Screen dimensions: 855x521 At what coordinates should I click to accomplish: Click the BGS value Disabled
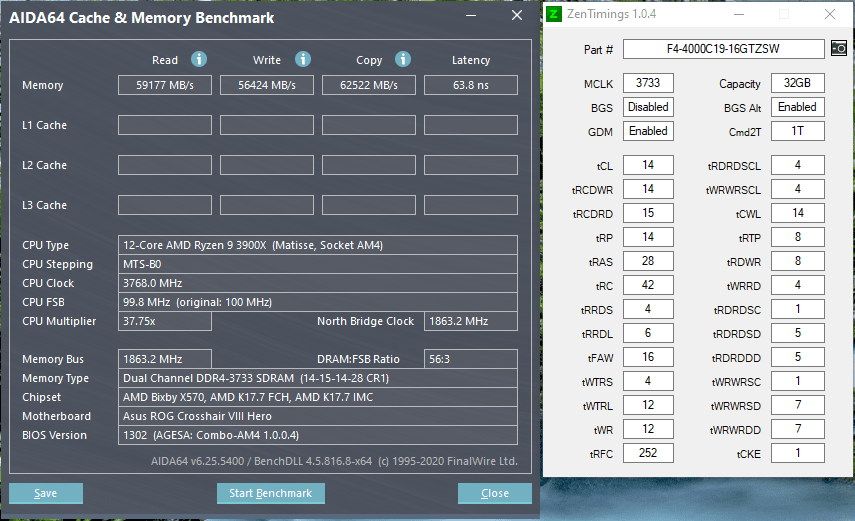[x=648, y=107]
